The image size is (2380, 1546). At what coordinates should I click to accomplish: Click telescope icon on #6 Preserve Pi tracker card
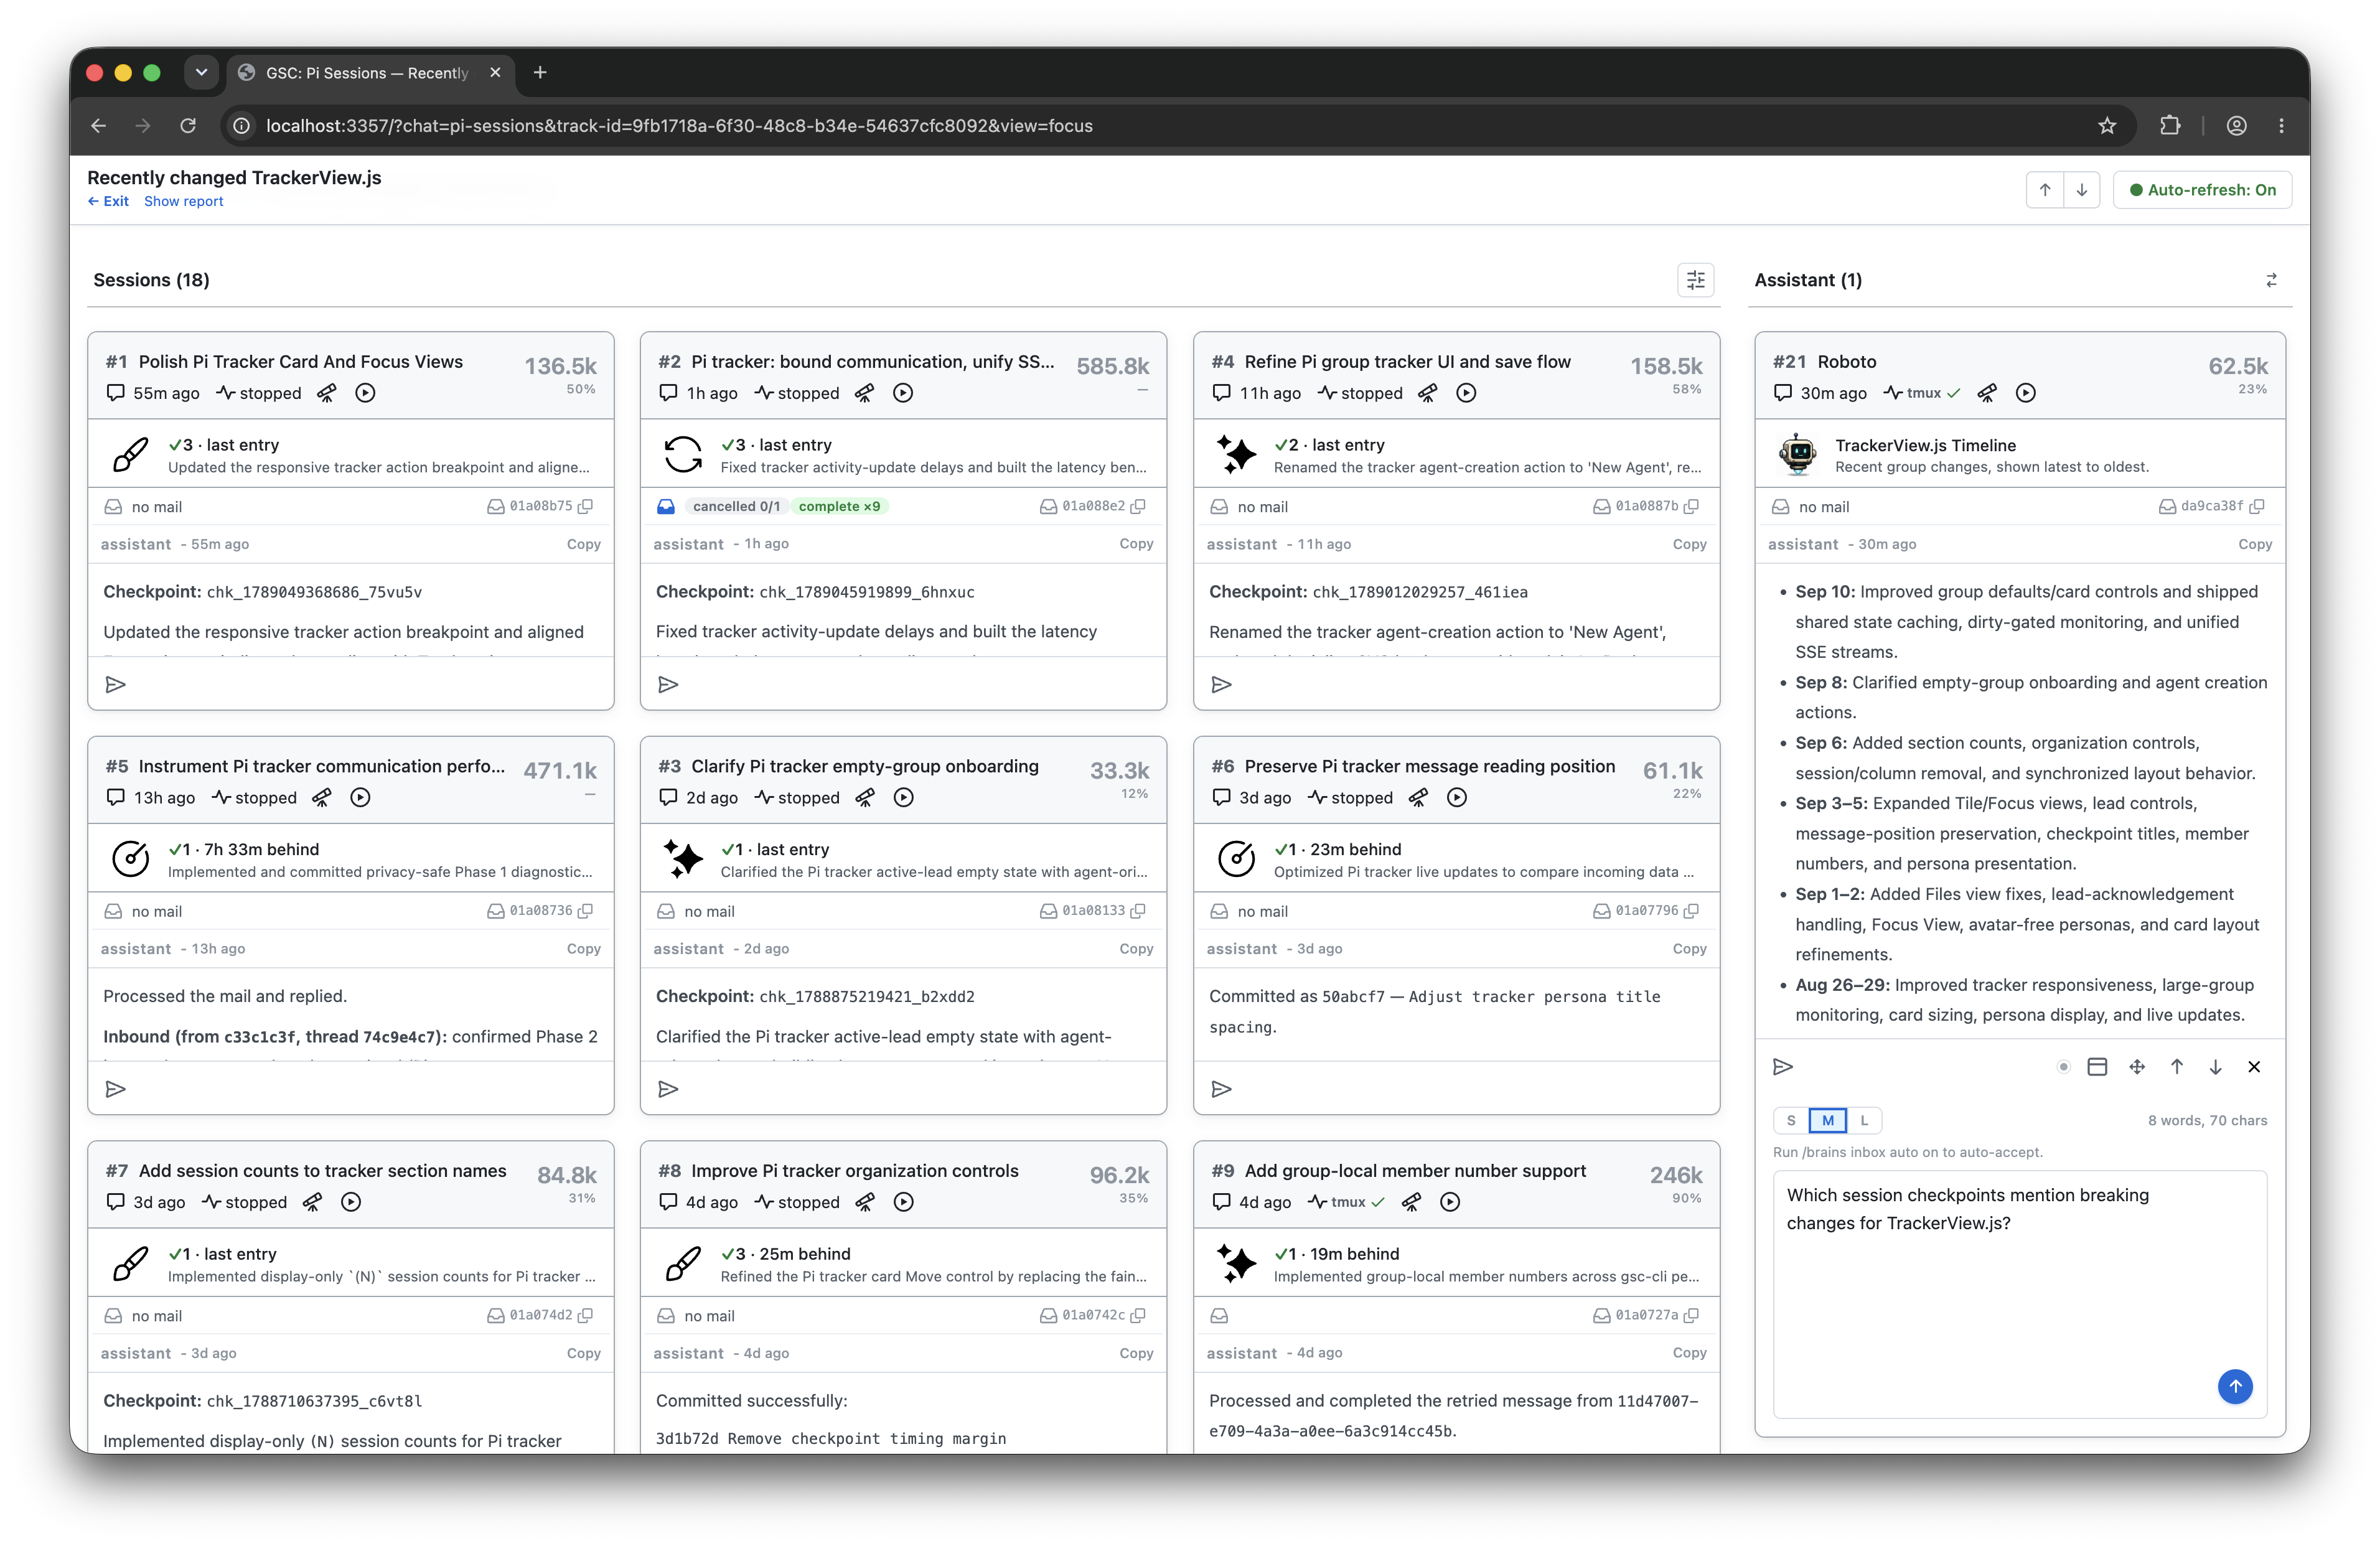pyautogui.click(x=1418, y=797)
